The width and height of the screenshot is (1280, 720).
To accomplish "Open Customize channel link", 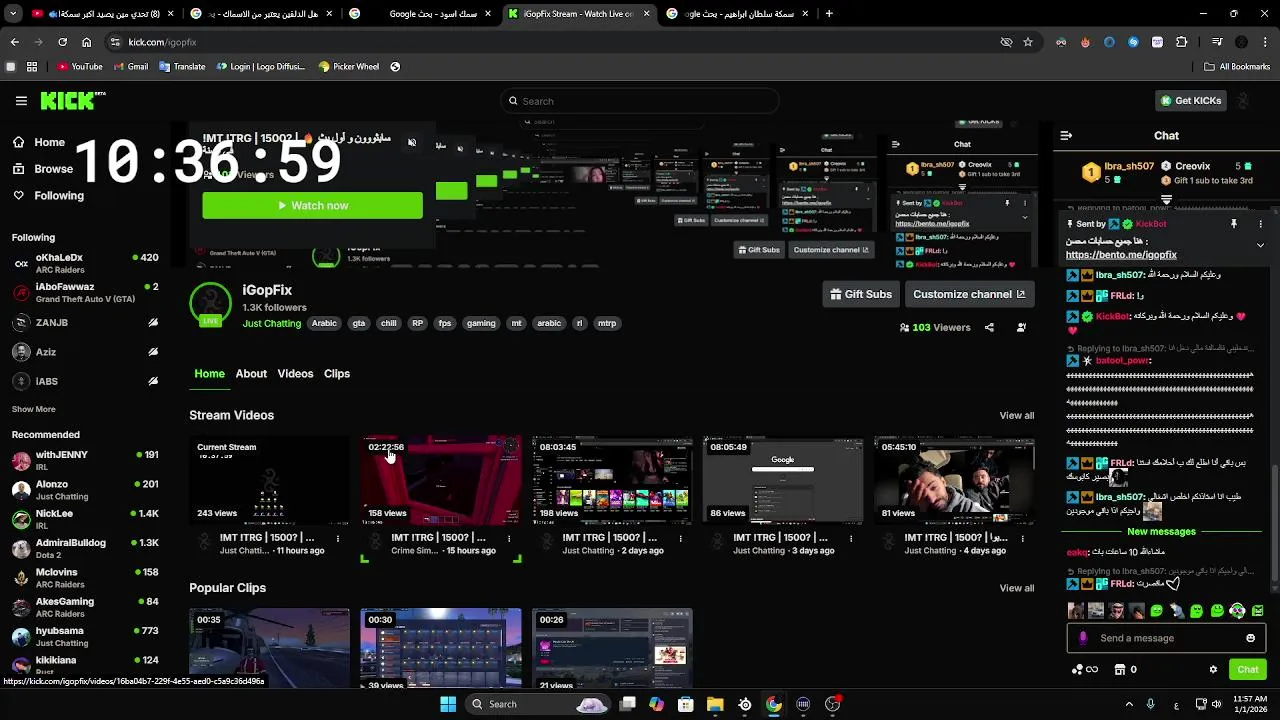I will click(x=969, y=294).
